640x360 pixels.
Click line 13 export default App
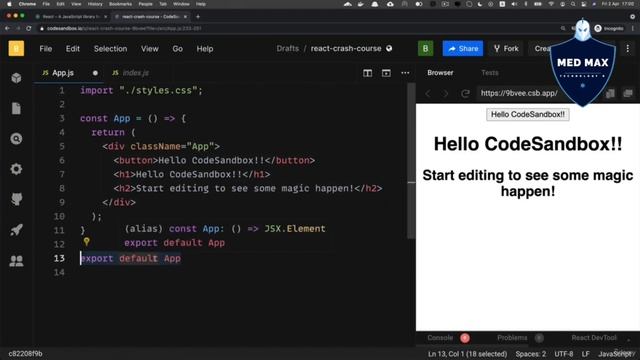click(x=130, y=258)
